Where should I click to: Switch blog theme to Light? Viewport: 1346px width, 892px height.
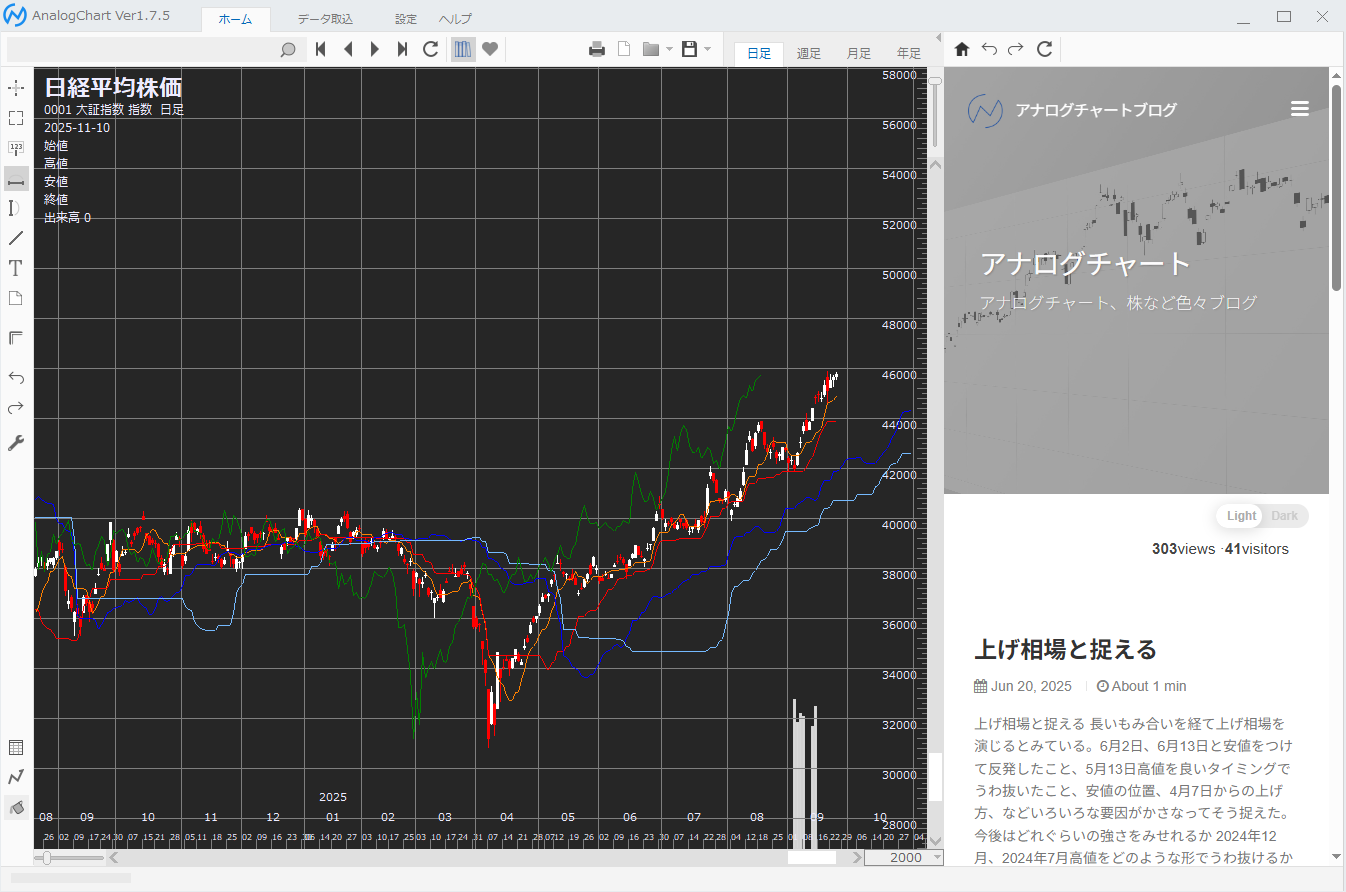[1241, 516]
